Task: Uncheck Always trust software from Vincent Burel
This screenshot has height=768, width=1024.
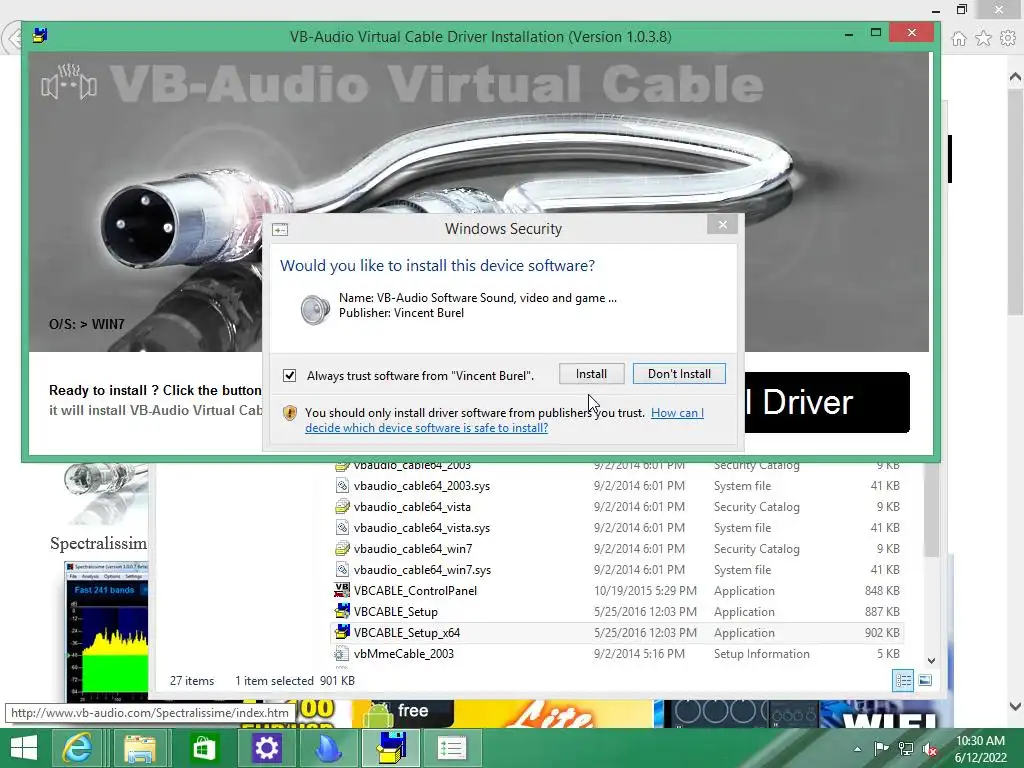Action: pyautogui.click(x=289, y=376)
